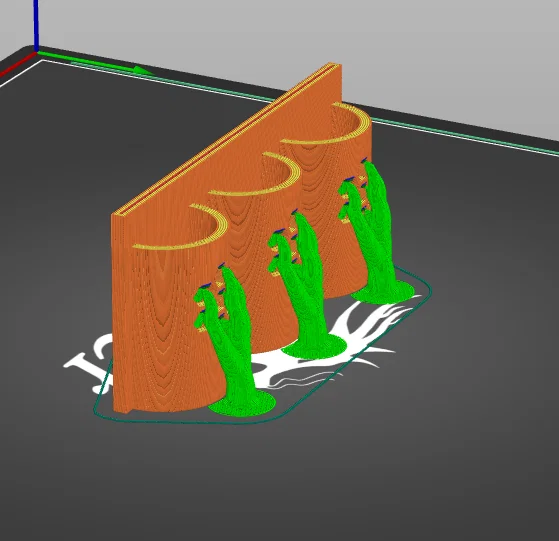Click the blue Z axis line

[36, 25]
